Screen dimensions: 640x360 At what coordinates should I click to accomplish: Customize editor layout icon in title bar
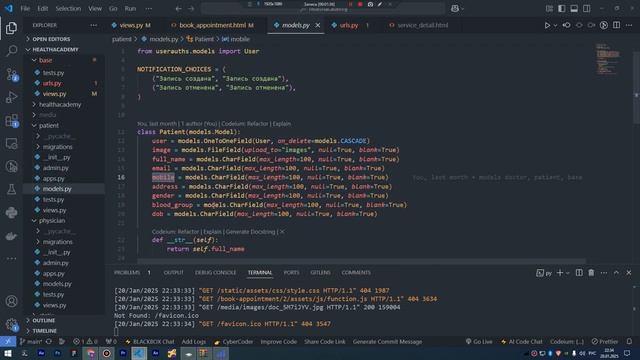tap(549, 9)
